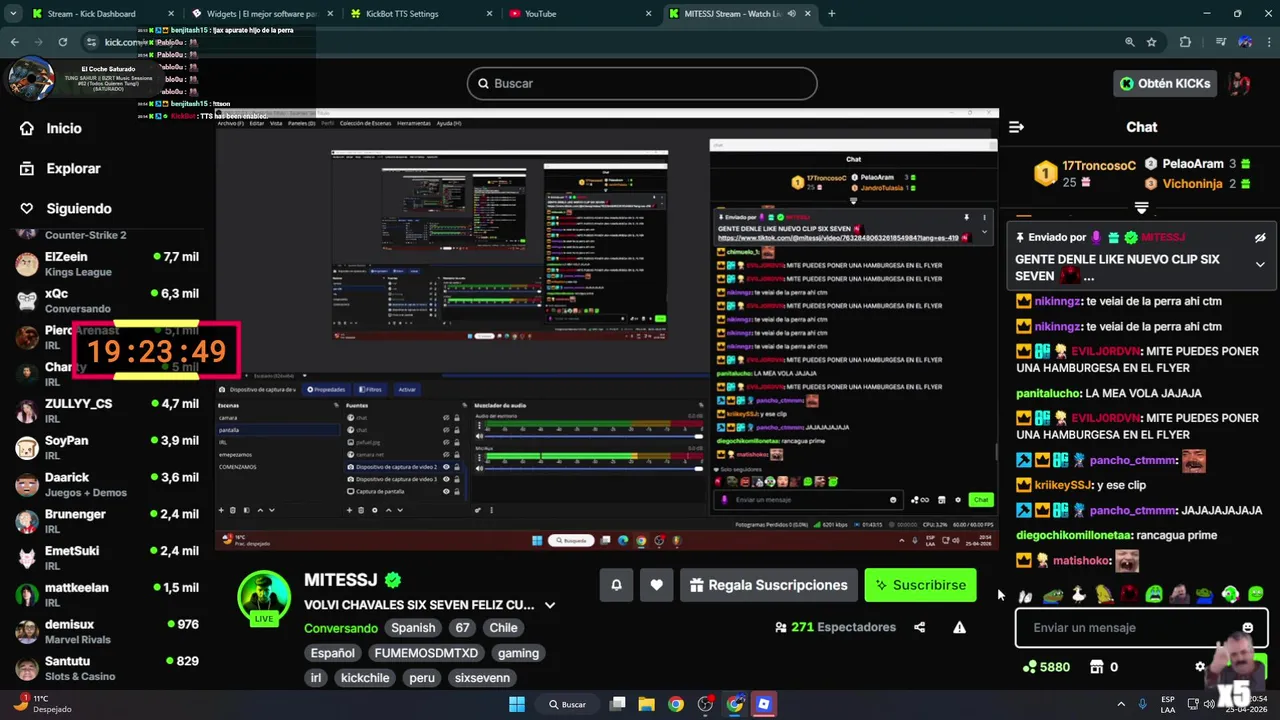
Task: Reload the page with browser refresh
Action: point(63,42)
